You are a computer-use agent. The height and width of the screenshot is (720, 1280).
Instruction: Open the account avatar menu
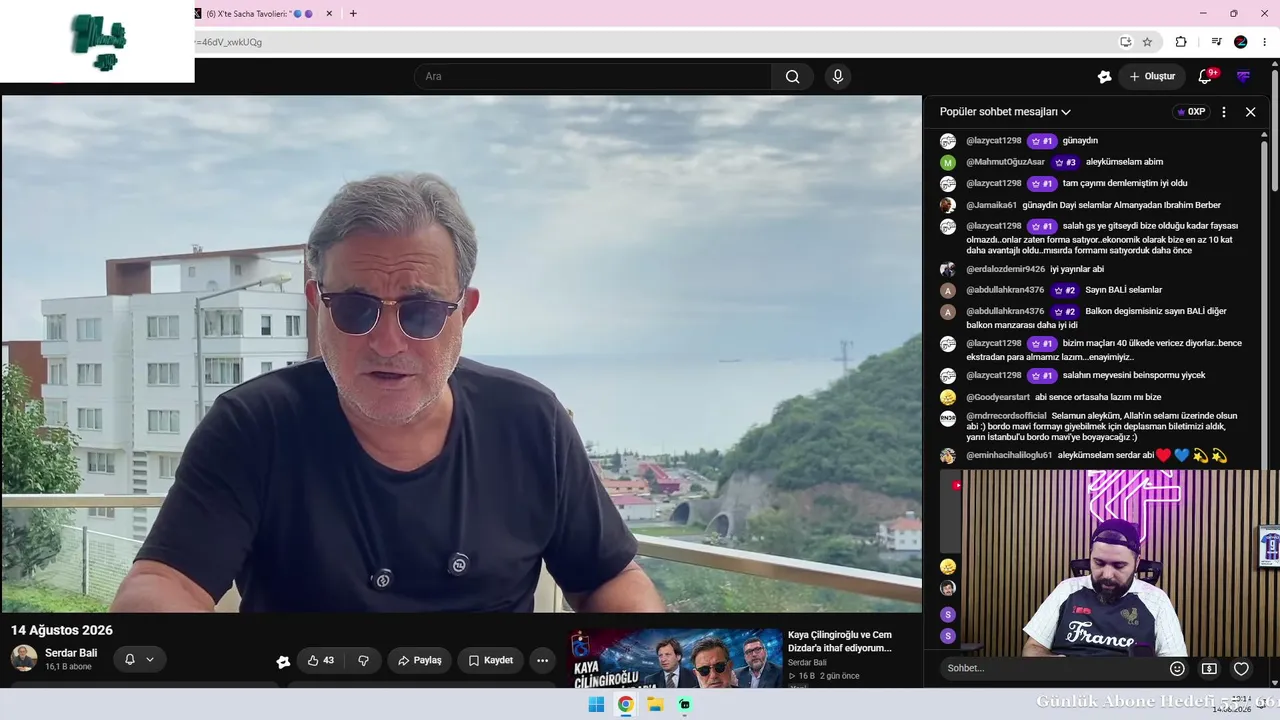[x=1244, y=77]
